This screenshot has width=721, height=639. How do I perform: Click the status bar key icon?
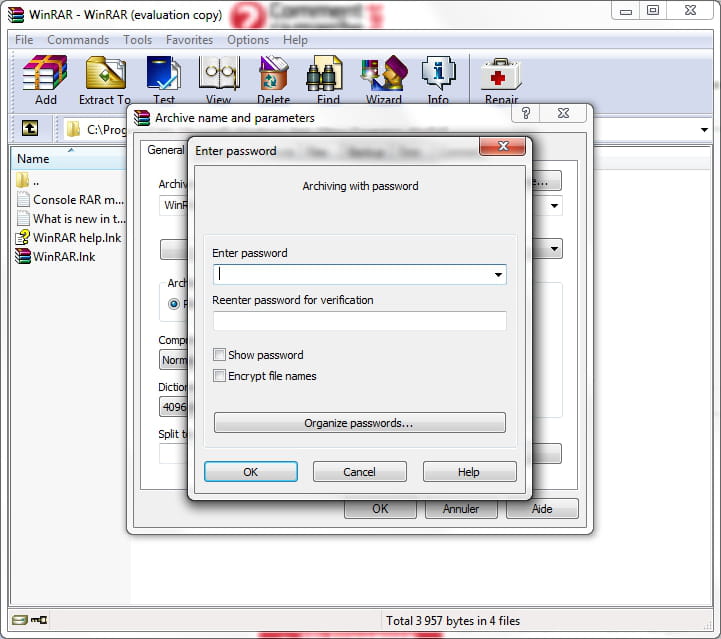click(x=39, y=620)
